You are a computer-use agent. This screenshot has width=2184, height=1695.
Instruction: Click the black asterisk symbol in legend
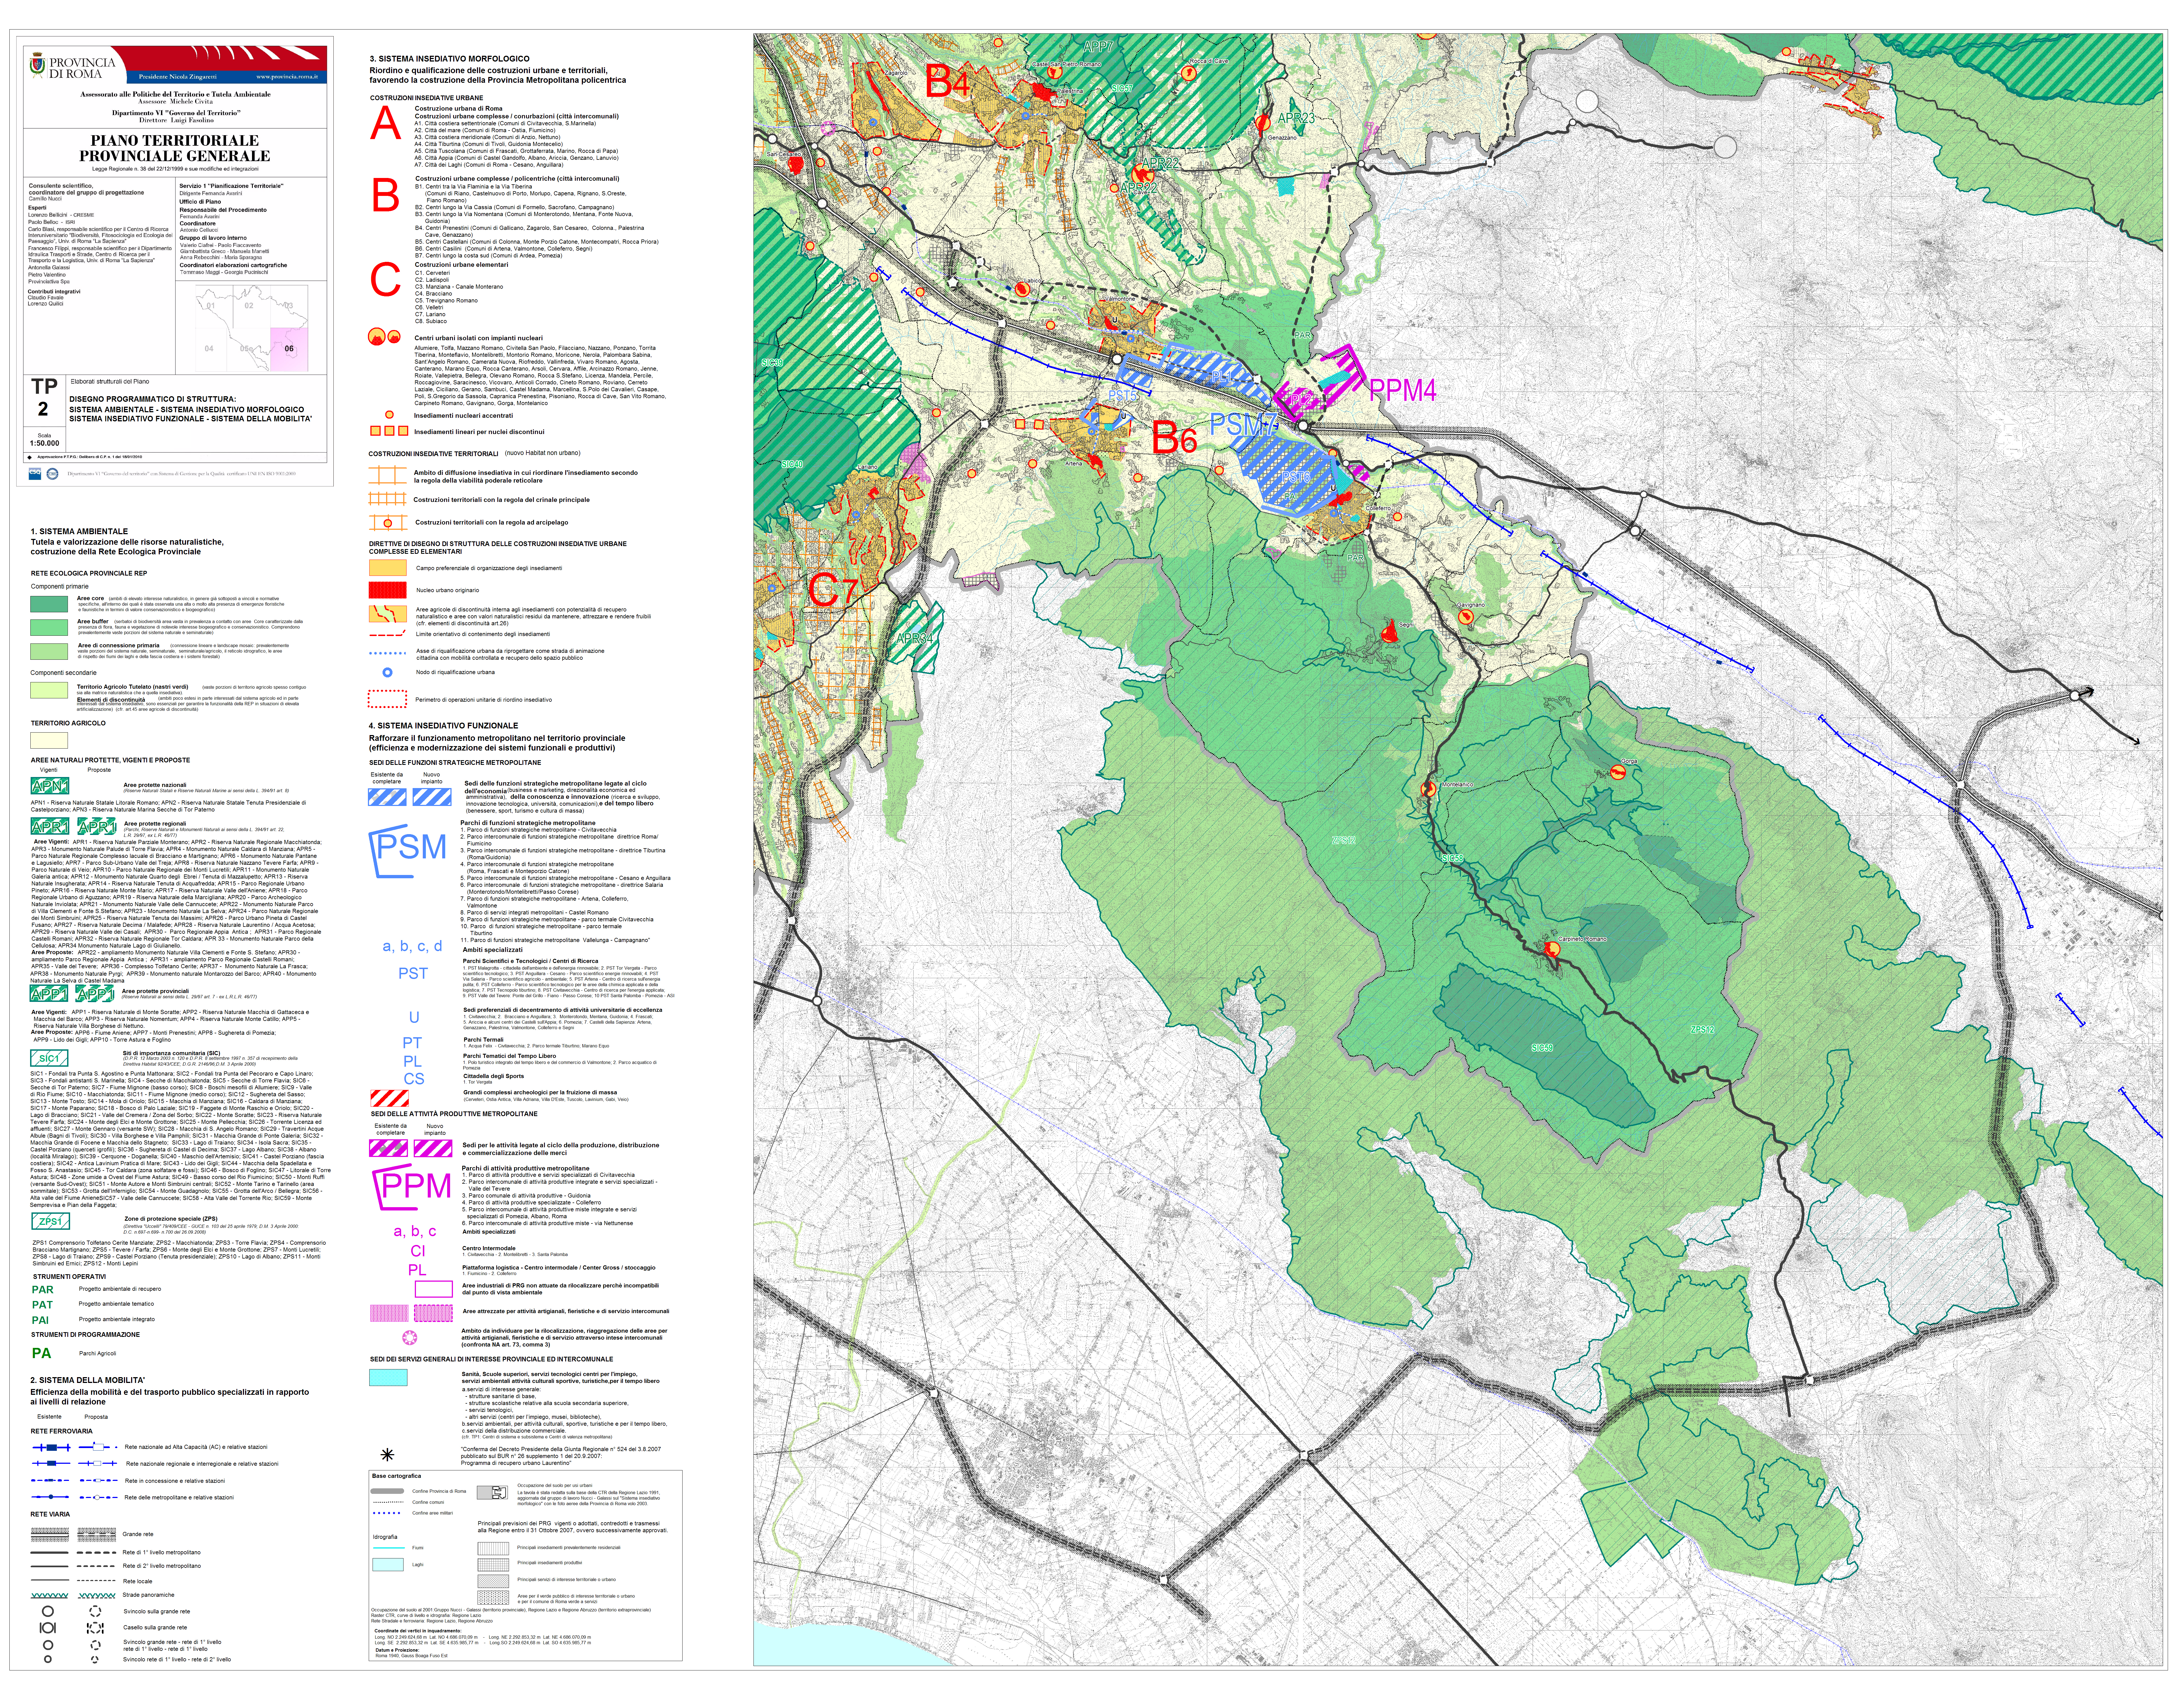click(x=387, y=1455)
